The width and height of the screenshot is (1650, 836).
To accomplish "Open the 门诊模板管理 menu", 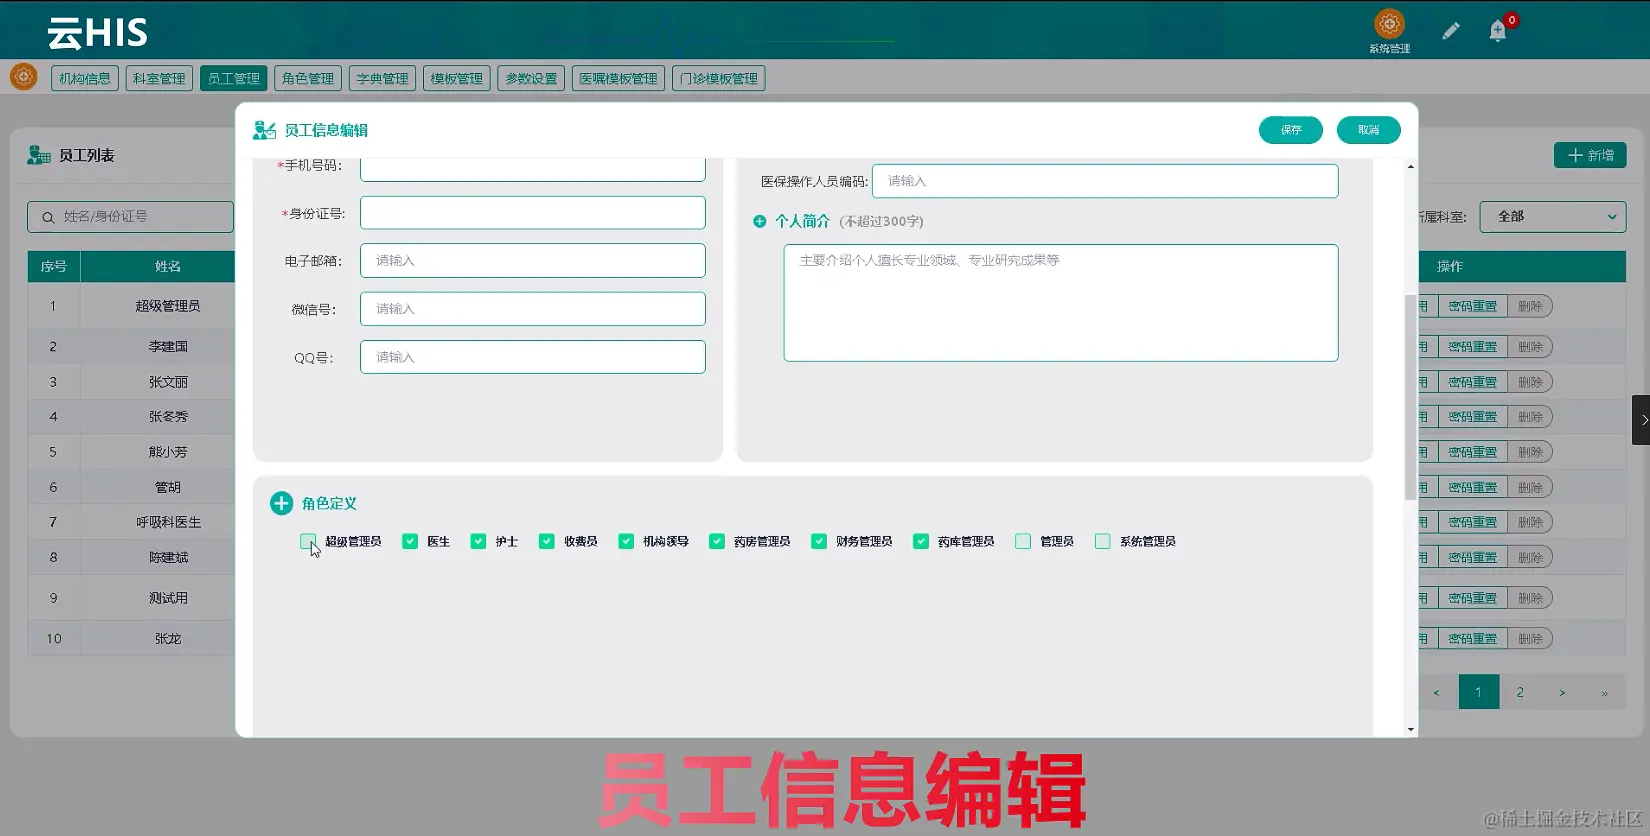I will [x=719, y=78].
